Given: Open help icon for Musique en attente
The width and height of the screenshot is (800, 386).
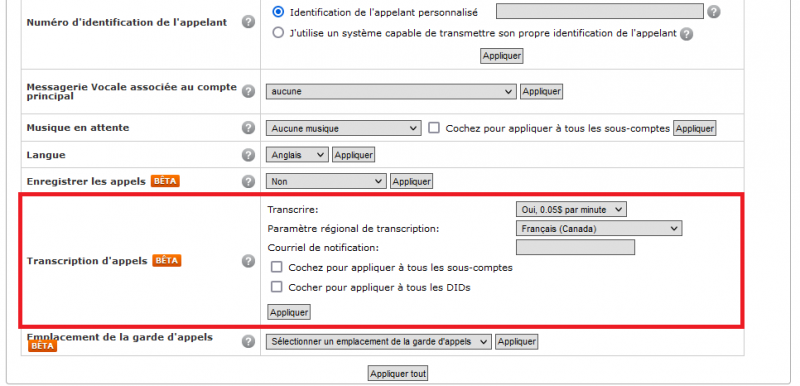Looking at the screenshot, I should [x=248, y=128].
